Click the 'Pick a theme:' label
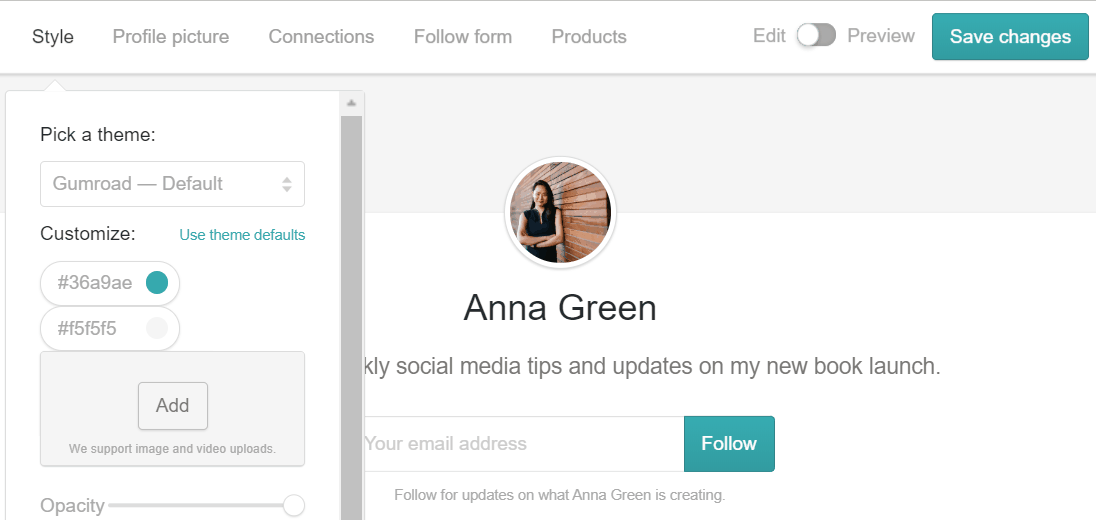Image resolution: width=1096 pixels, height=520 pixels. click(x=98, y=134)
